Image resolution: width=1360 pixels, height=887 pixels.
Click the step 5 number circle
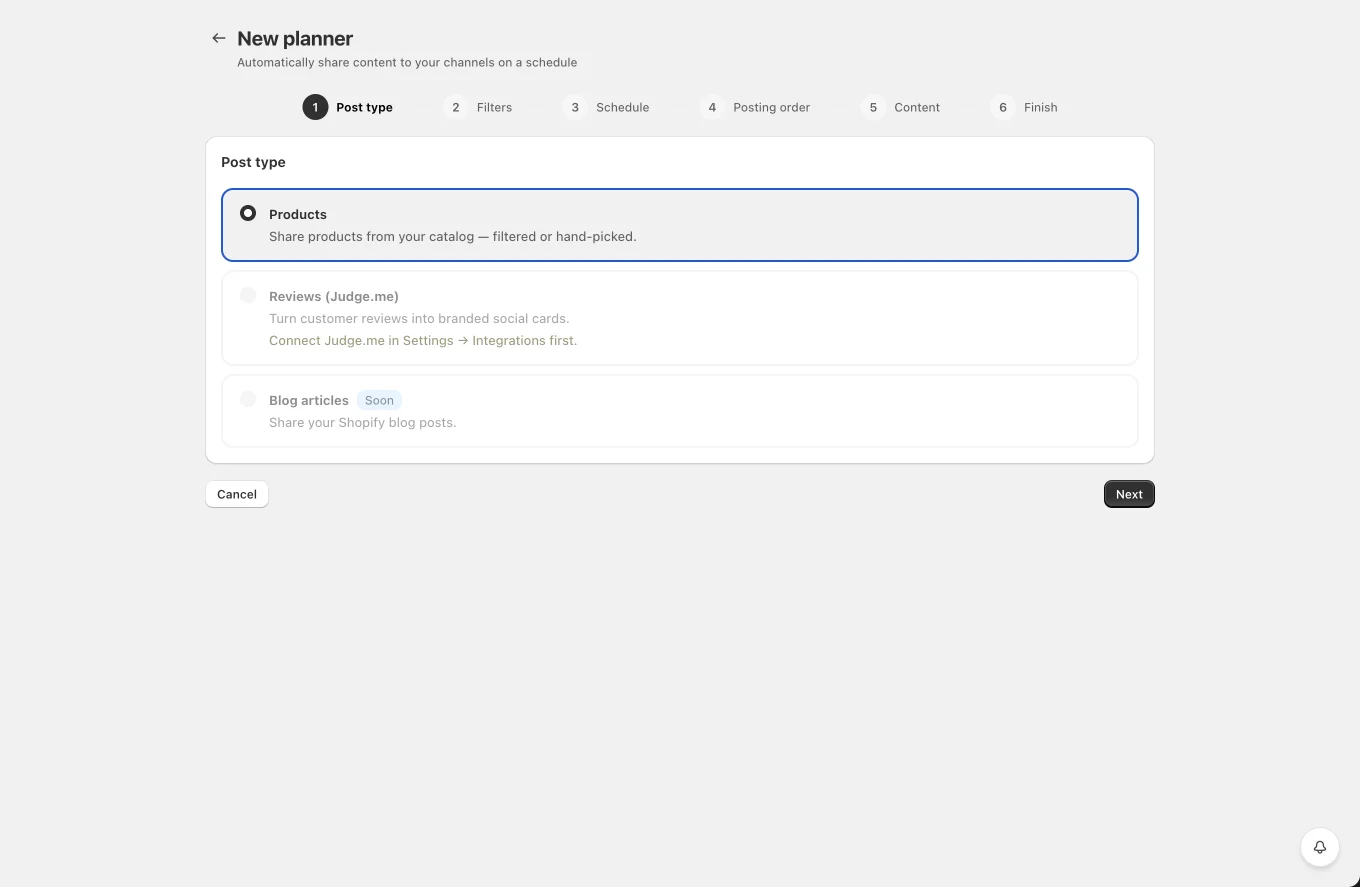click(873, 107)
